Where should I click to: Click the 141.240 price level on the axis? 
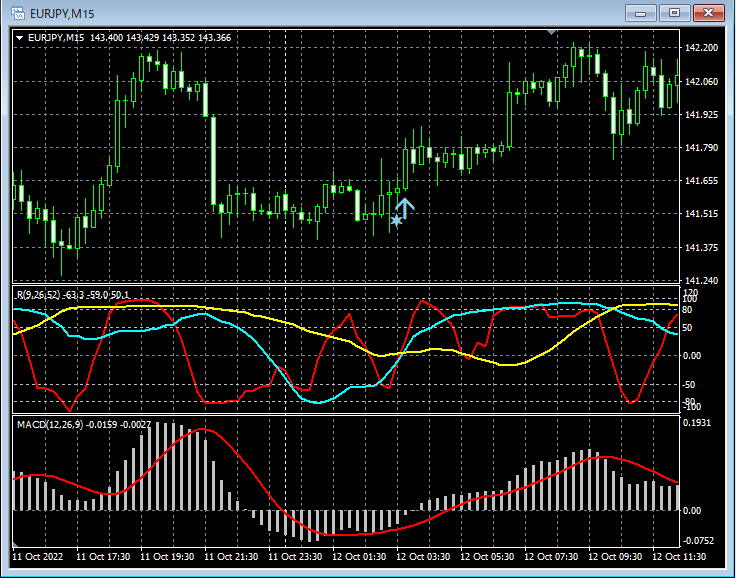point(703,281)
